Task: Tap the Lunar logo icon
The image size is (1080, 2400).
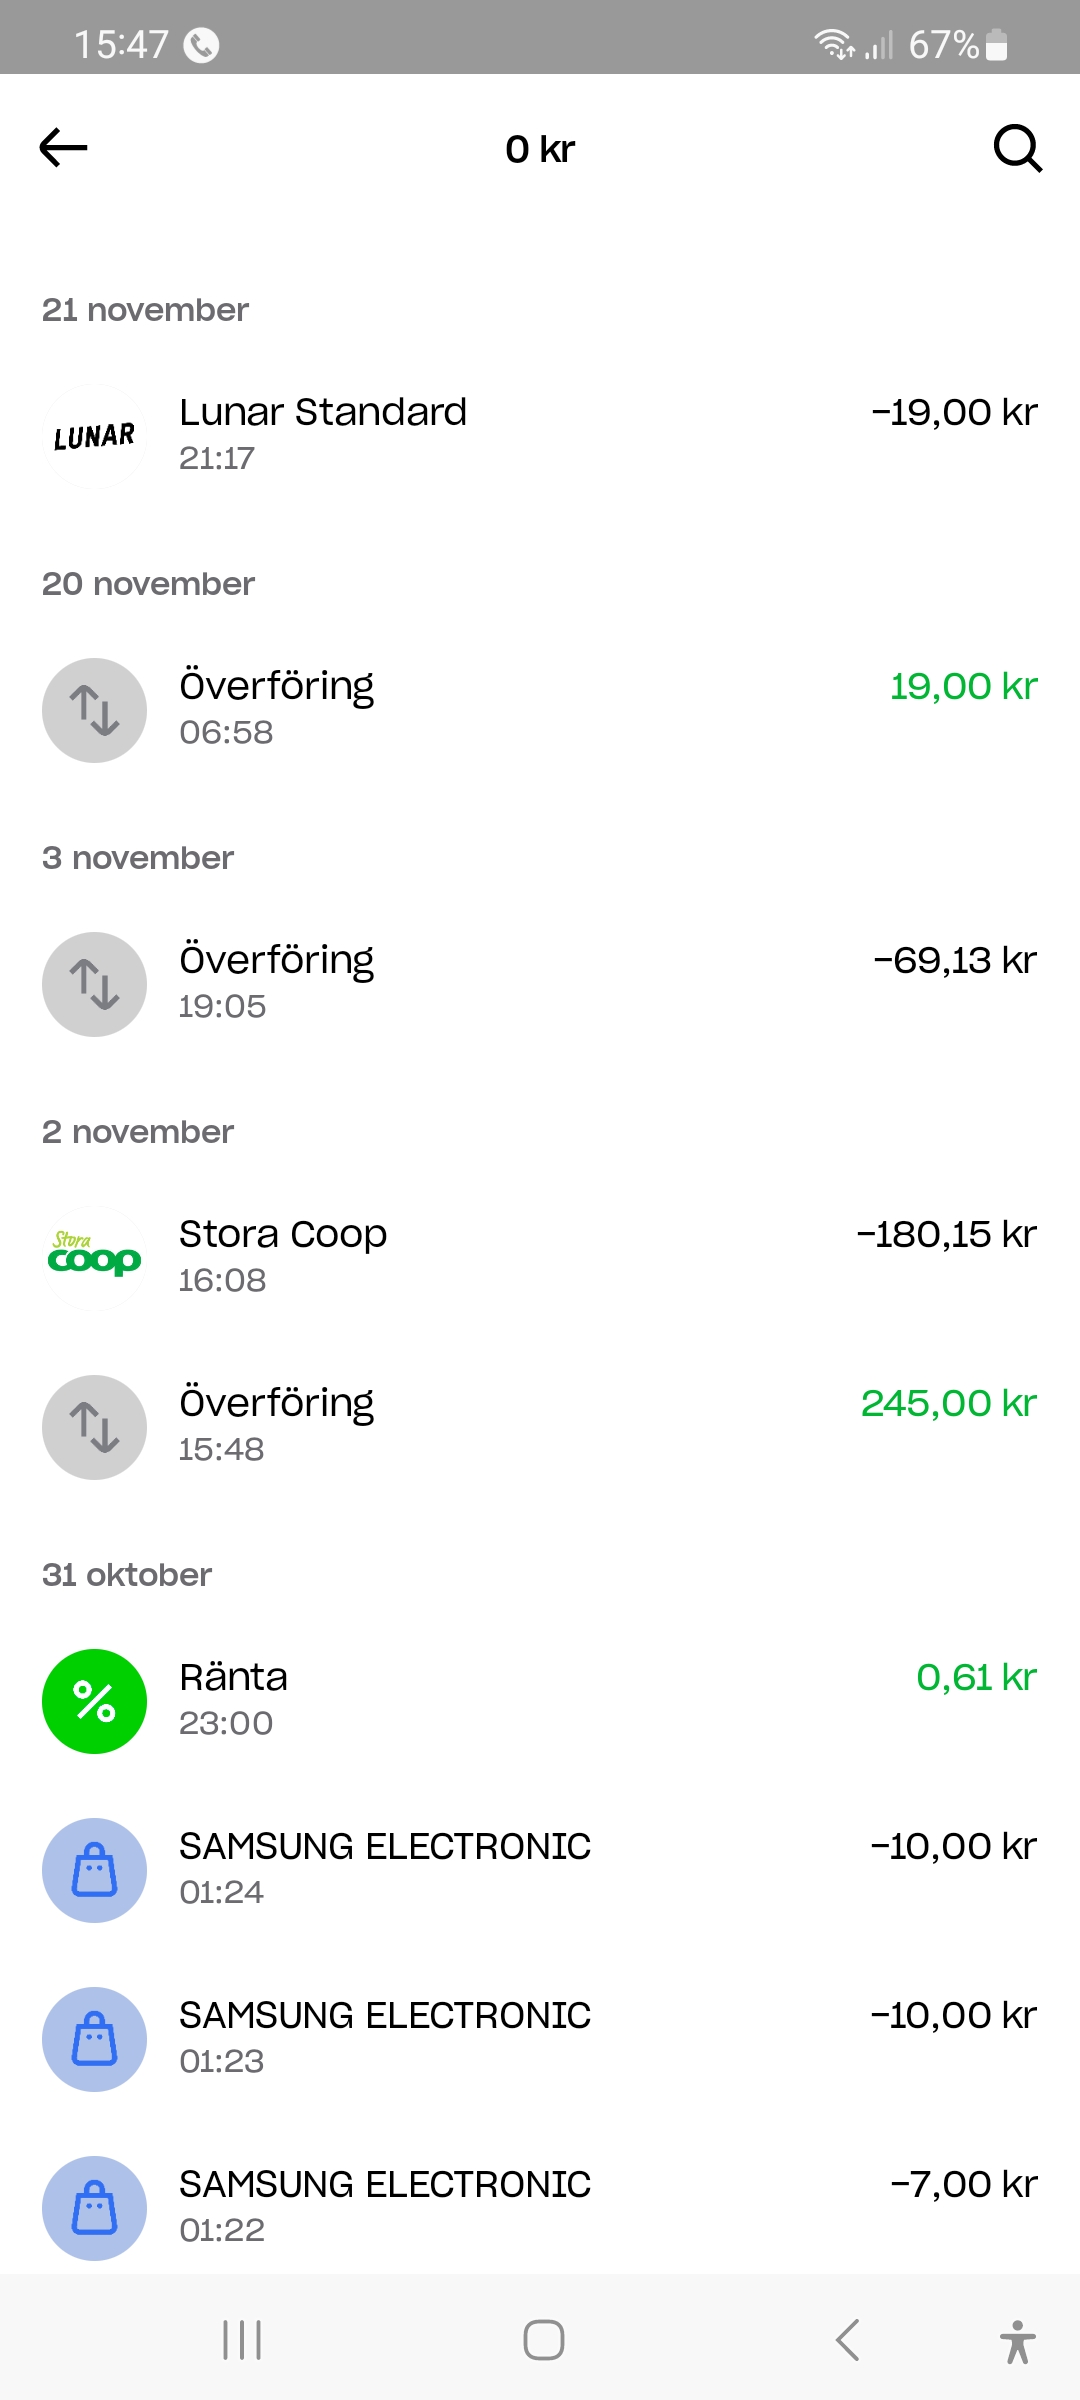Action: (95, 436)
